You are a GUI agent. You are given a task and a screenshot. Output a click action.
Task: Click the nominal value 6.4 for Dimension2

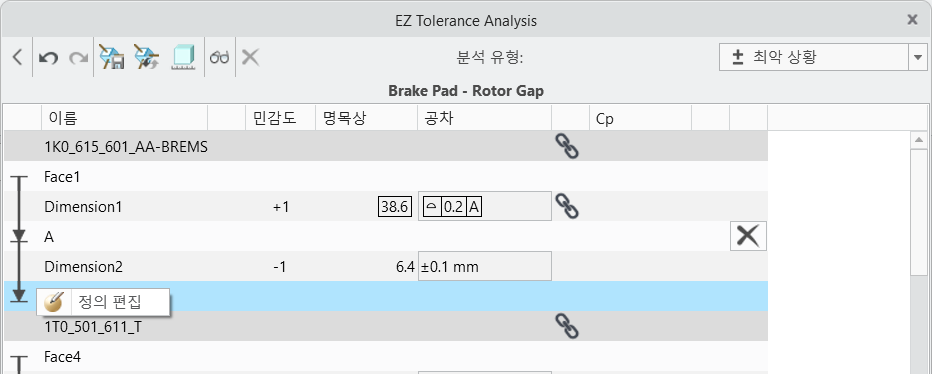tap(405, 267)
